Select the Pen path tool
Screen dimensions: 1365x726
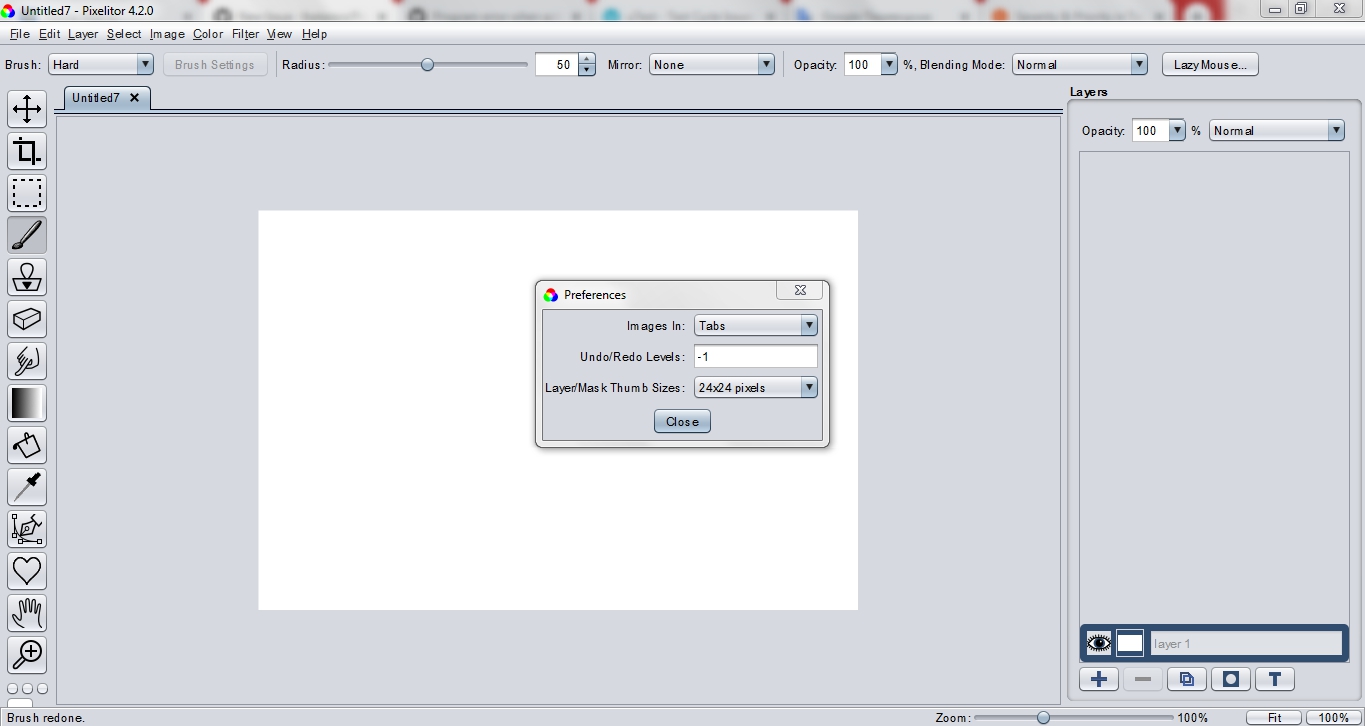(27, 529)
